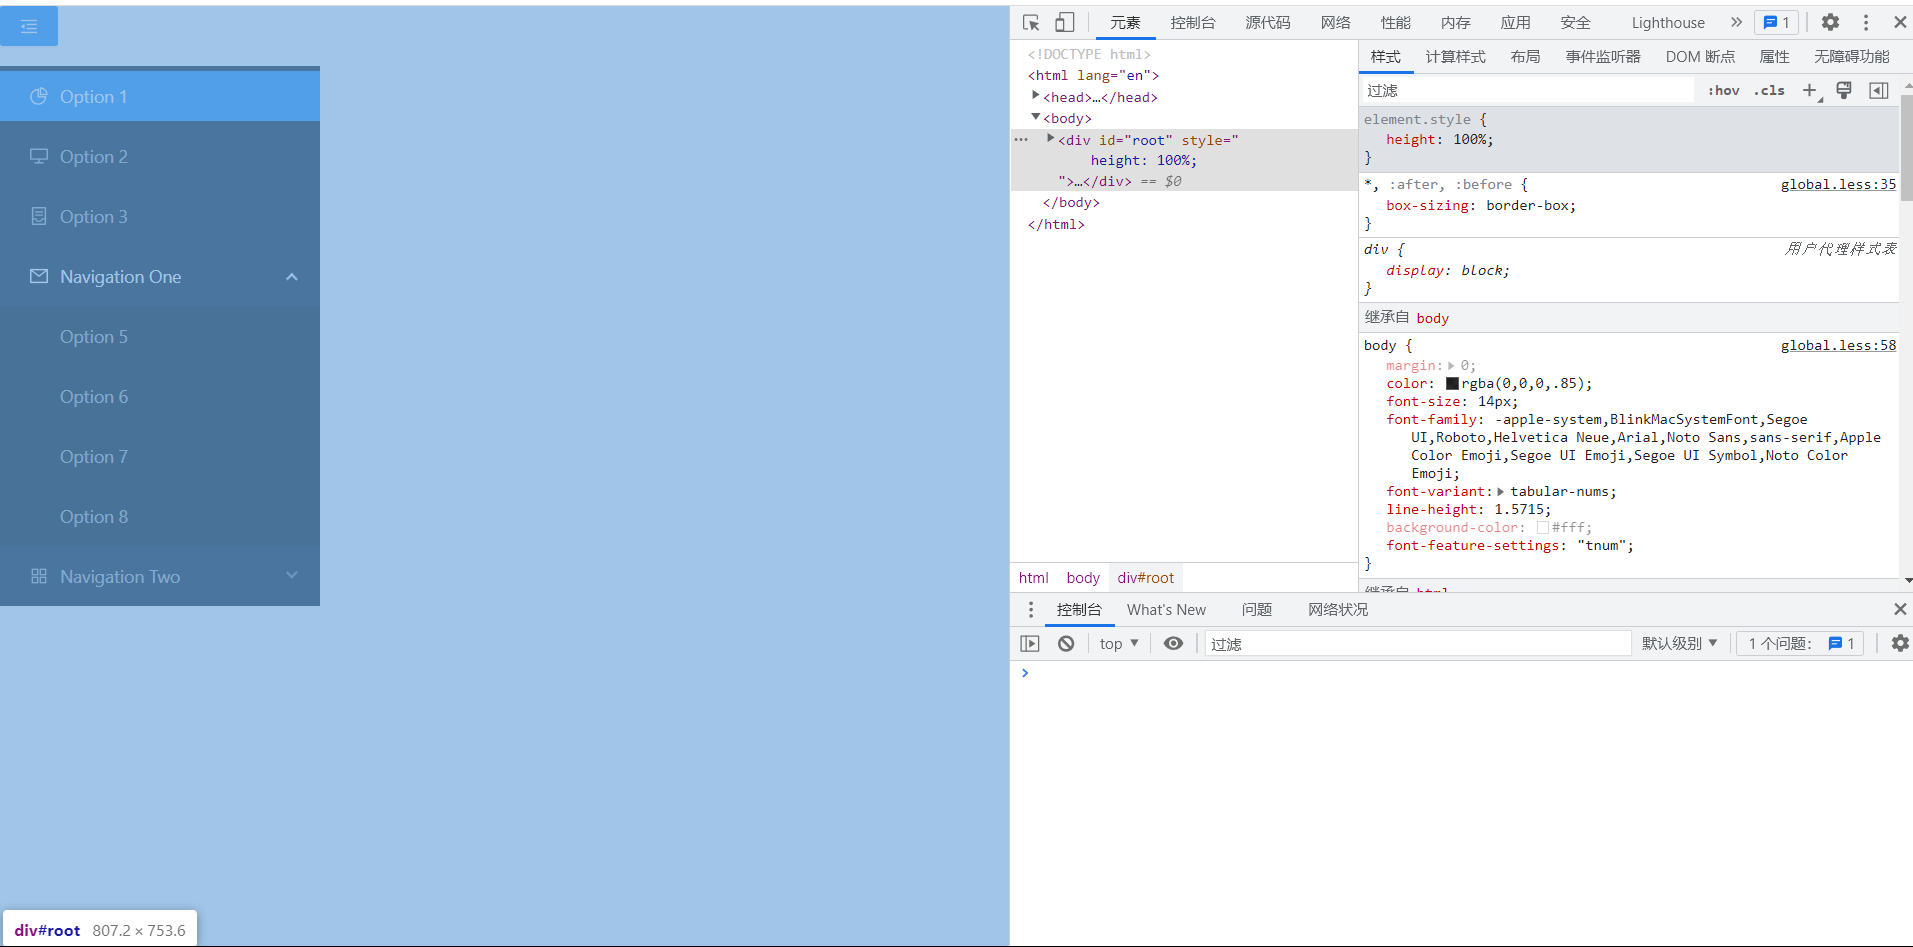Viewport: 1913px width, 947px height.
Task: Toggle device toolbar icon in DevTools
Action: tap(1065, 22)
